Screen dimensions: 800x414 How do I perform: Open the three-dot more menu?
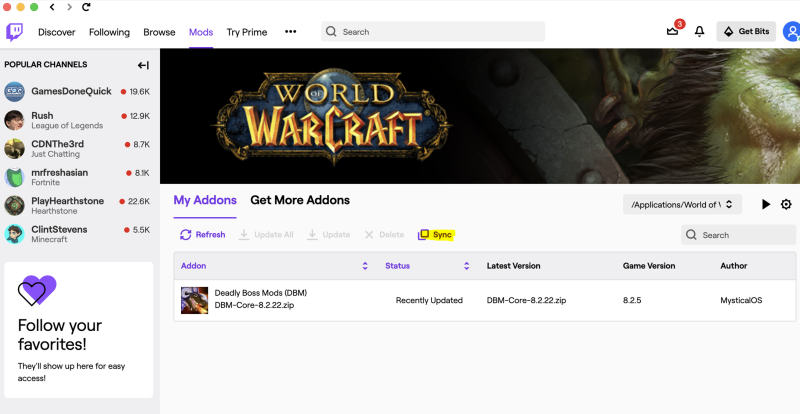coord(290,32)
